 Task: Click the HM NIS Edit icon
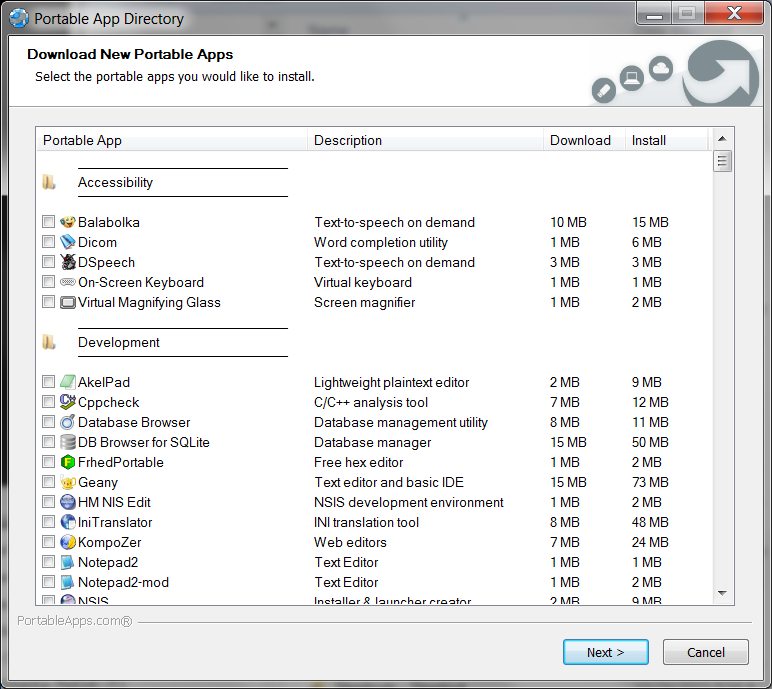coord(67,502)
